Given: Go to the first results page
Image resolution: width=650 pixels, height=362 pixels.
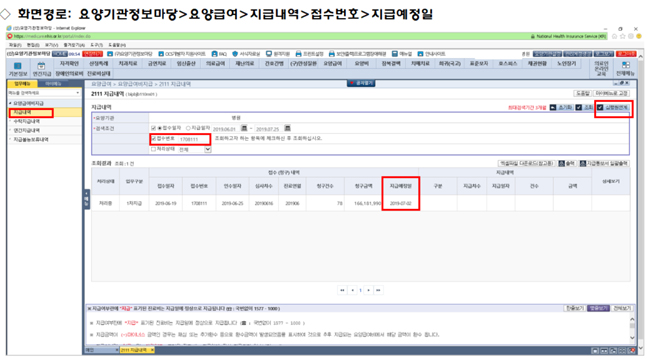Looking at the screenshot, I should click(342, 290).
